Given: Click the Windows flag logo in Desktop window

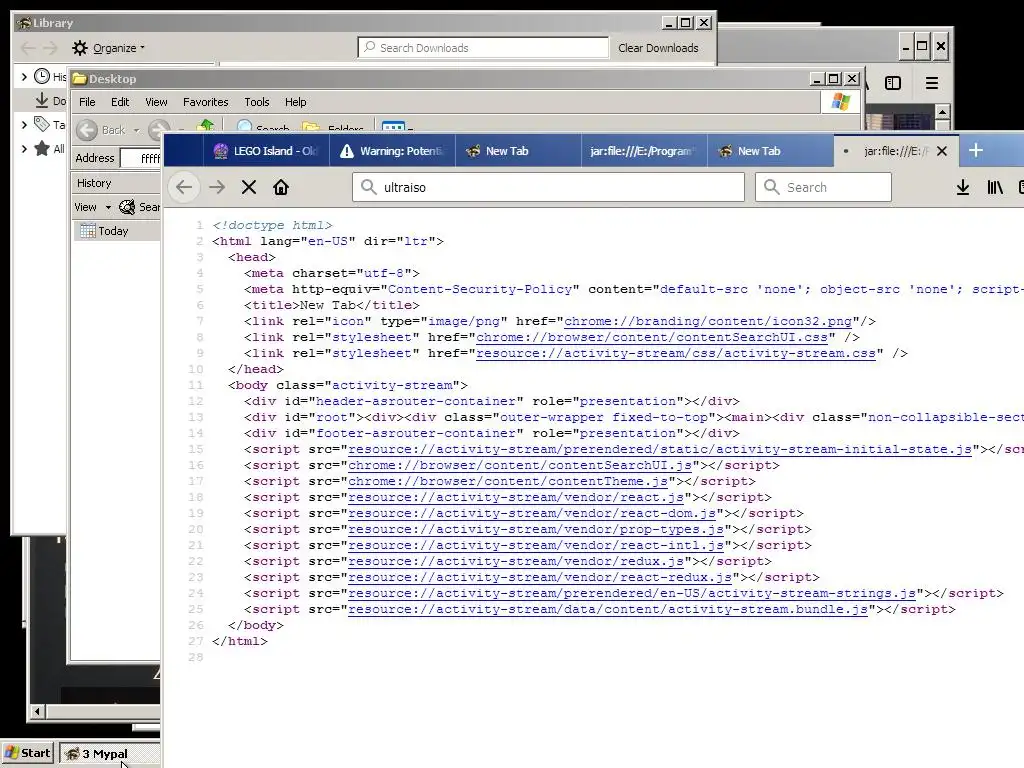Looking at the screenshot, I should (x=840, y=102).
